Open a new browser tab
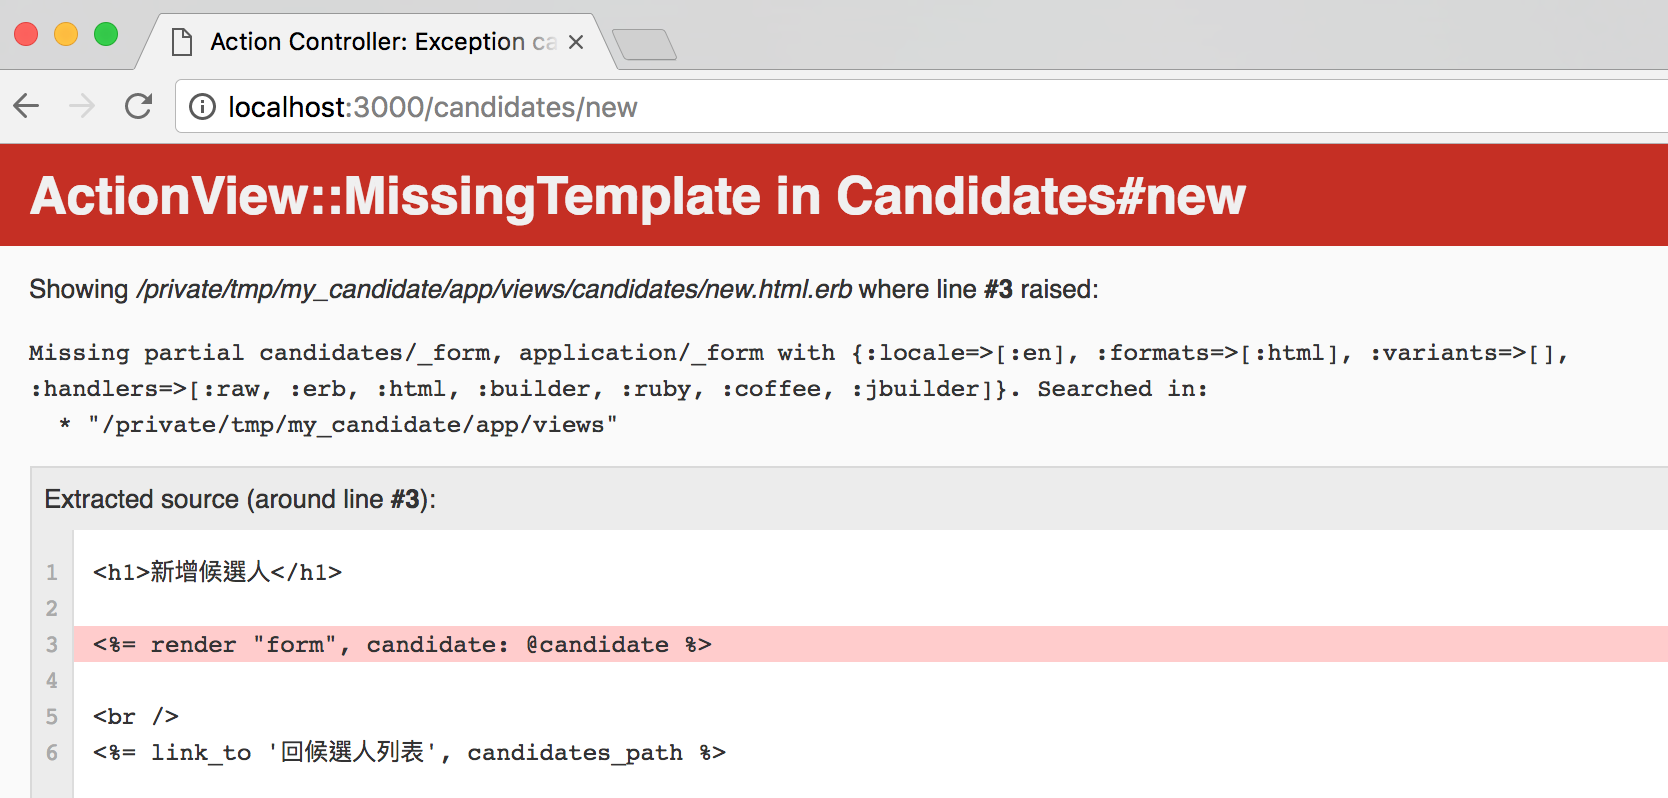The width and height of the screenshot is (1668, 798). [x=644, y=44]
